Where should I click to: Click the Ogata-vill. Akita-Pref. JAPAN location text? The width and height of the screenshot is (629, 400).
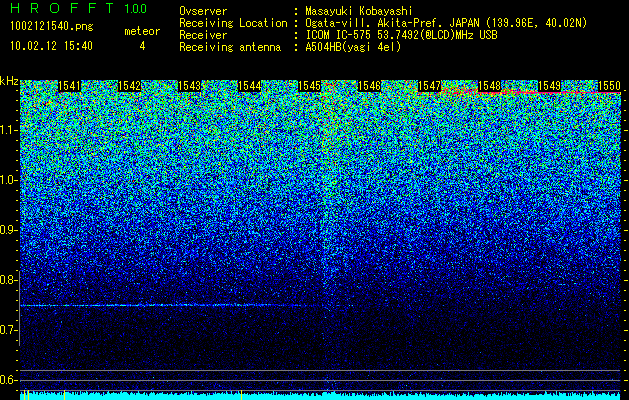coord(446,23)
